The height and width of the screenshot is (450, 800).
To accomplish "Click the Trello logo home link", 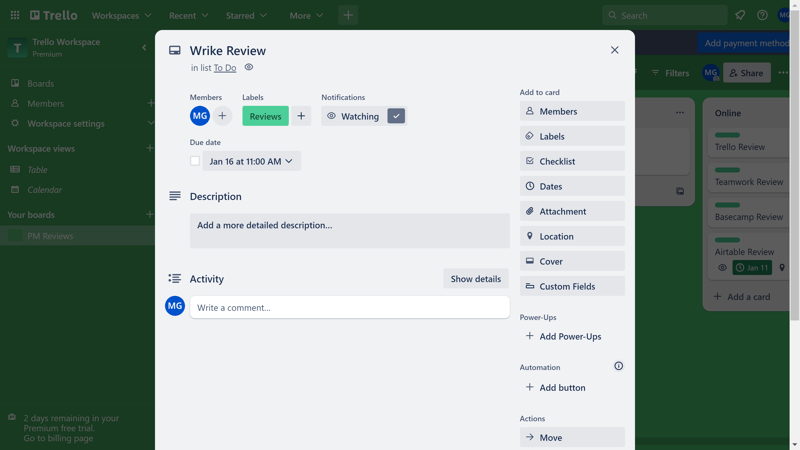I will coord(54,15).
